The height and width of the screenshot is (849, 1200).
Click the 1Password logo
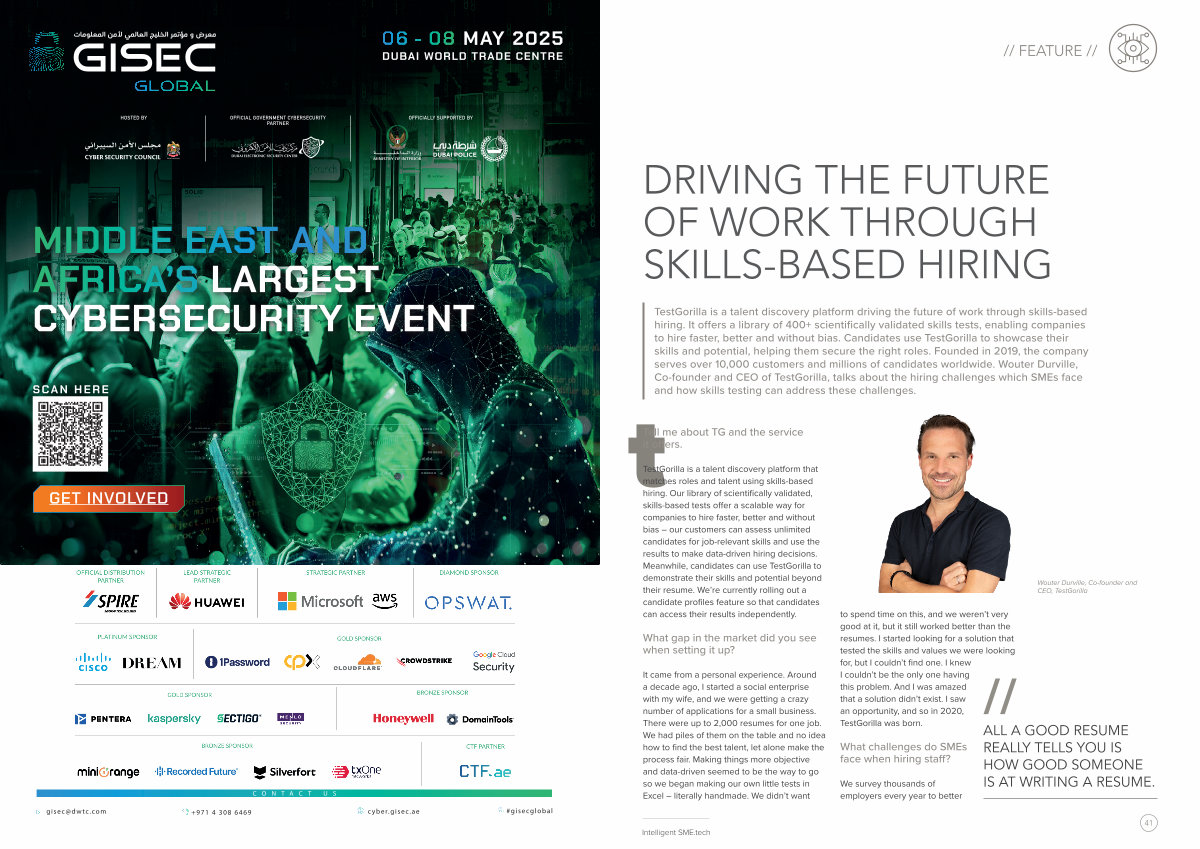pos(237,662)
